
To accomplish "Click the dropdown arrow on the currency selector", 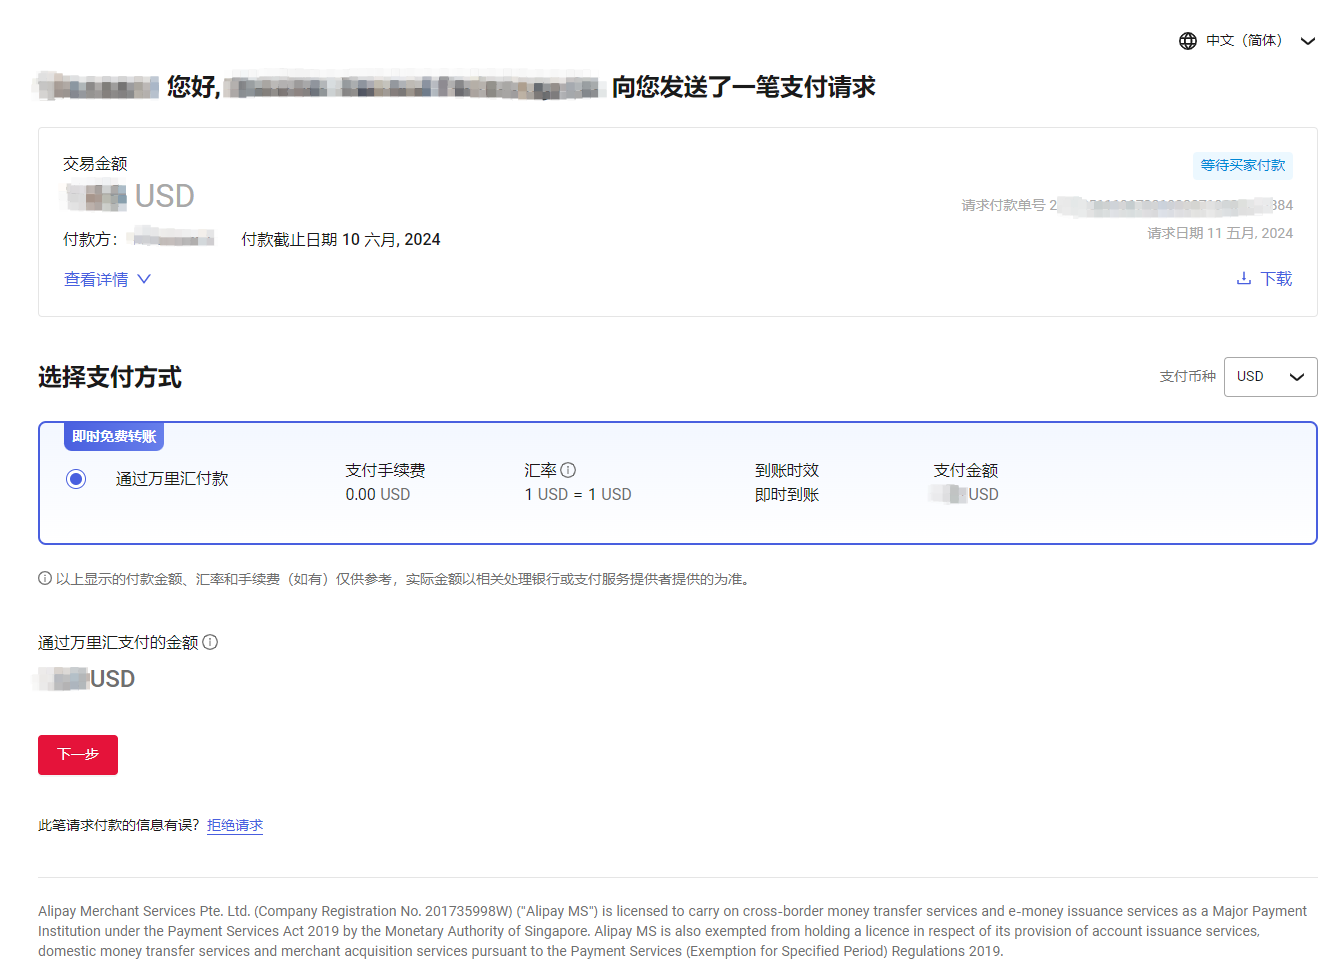I will (x=1297, y=377).
